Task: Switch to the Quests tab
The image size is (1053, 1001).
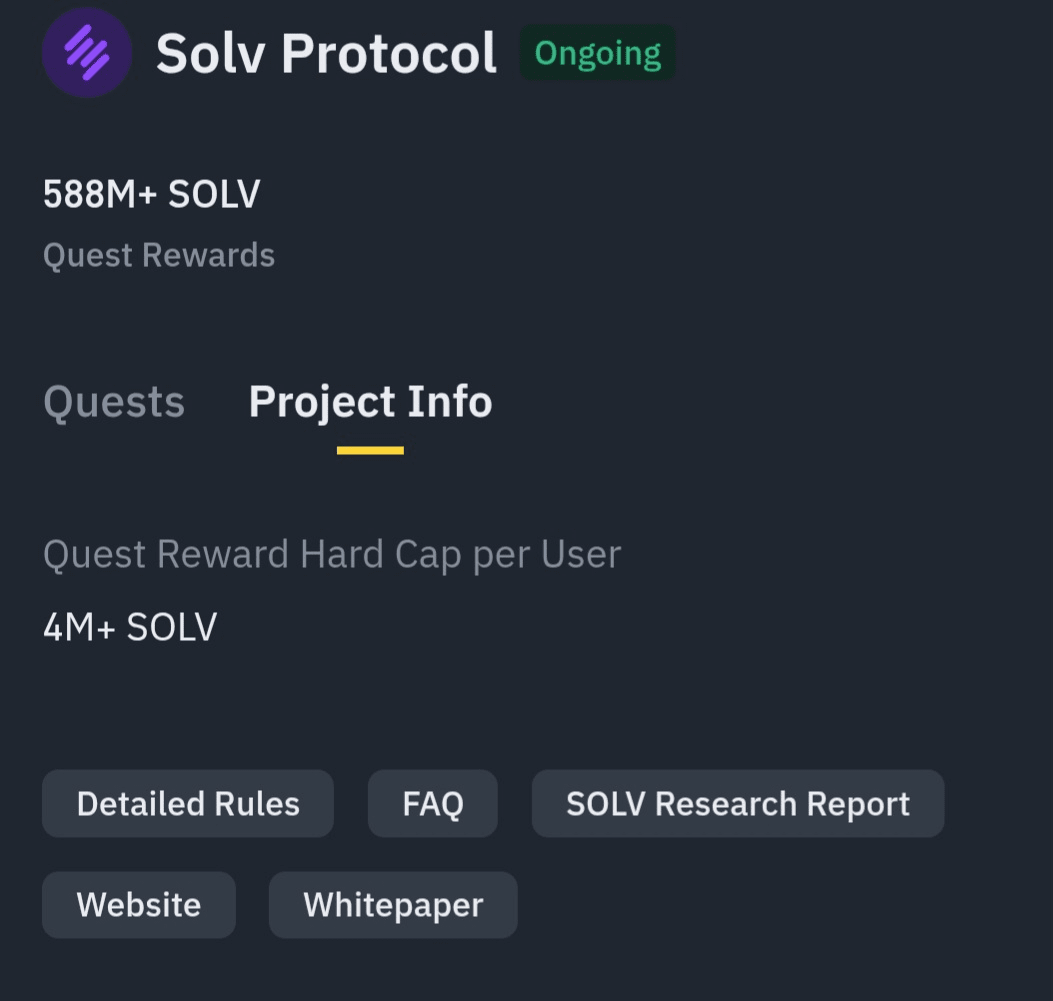Action: tap(114, 402)
